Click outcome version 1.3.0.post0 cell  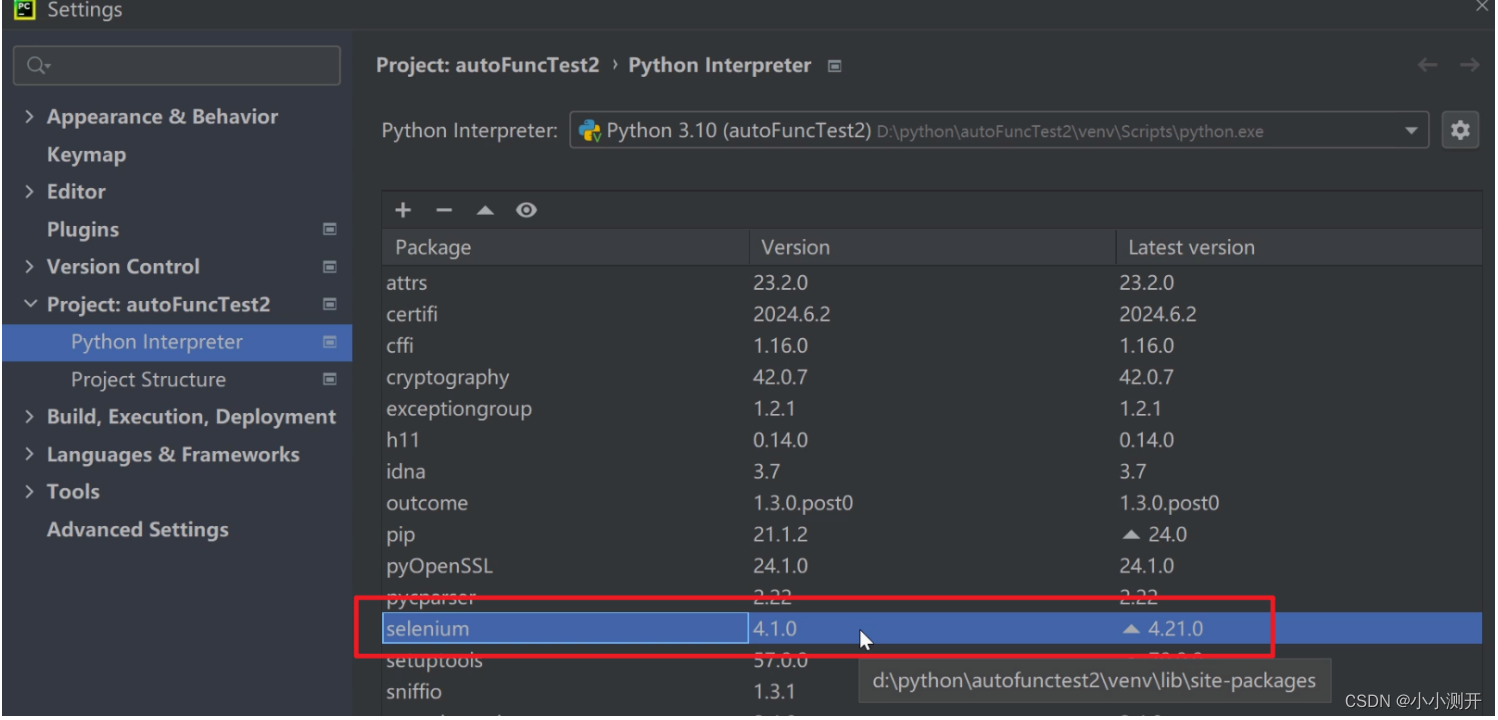[803, 503]
